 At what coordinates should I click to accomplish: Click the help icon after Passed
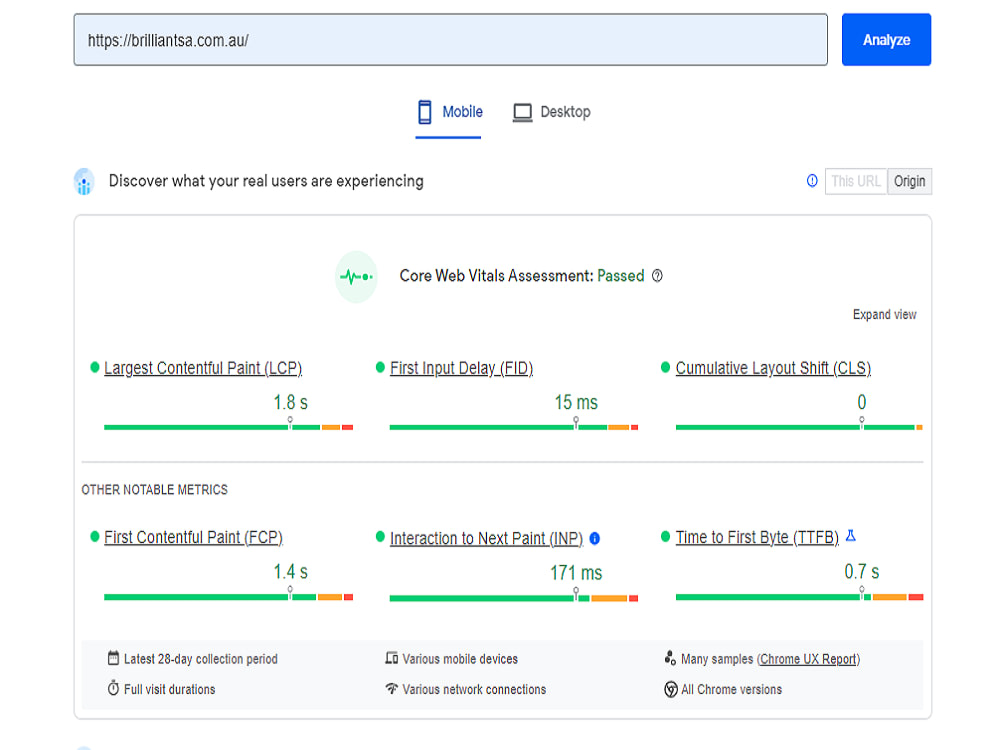click(658, 276)
